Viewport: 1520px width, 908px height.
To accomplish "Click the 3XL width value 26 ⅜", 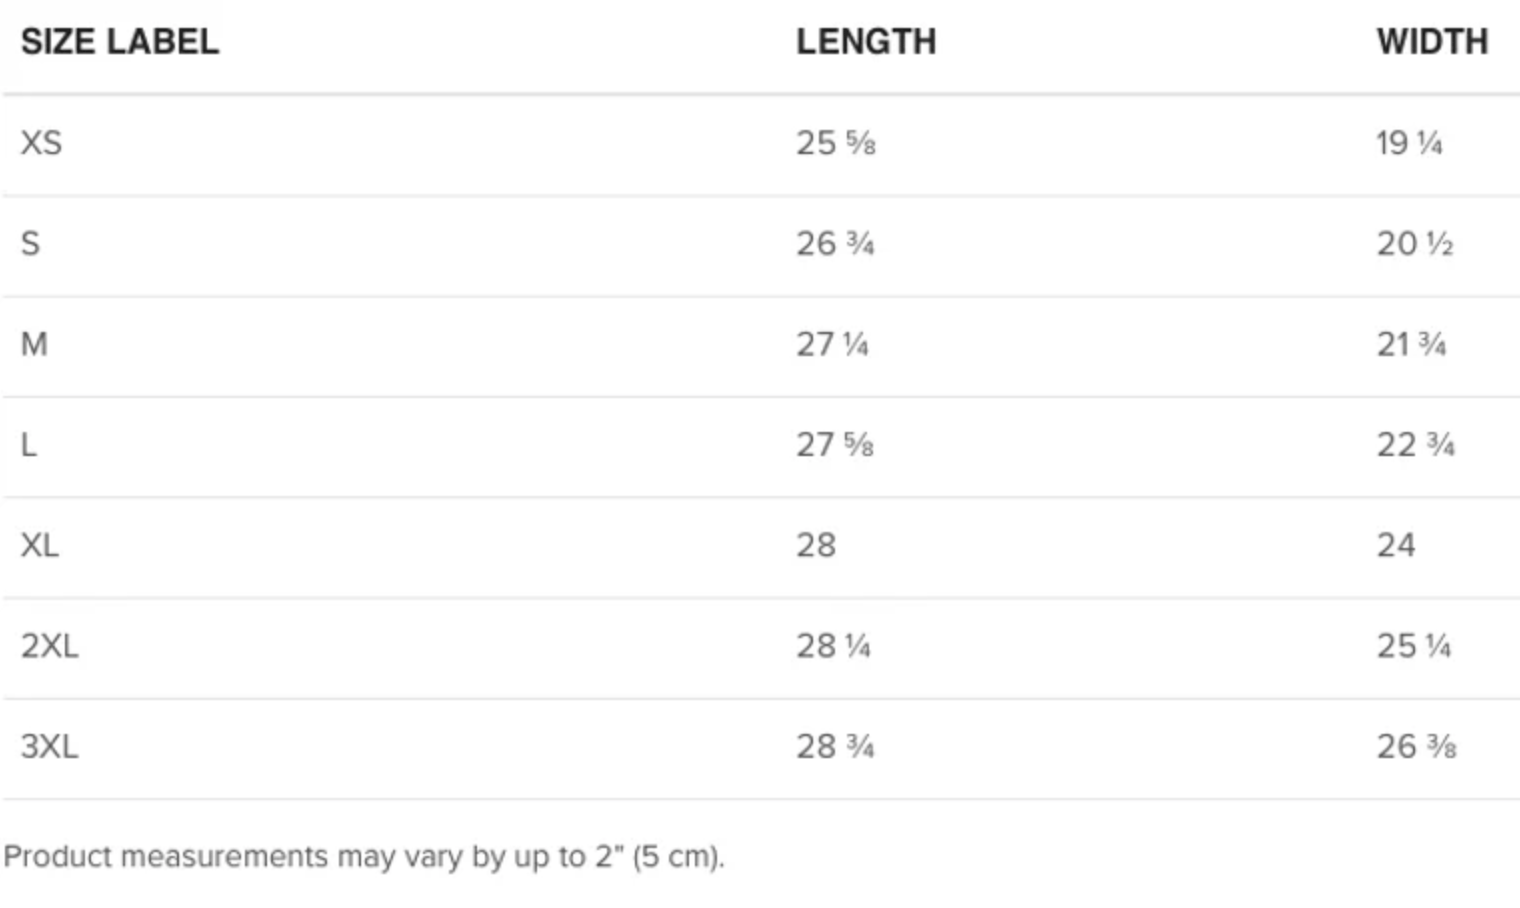I will (1416, 746).
